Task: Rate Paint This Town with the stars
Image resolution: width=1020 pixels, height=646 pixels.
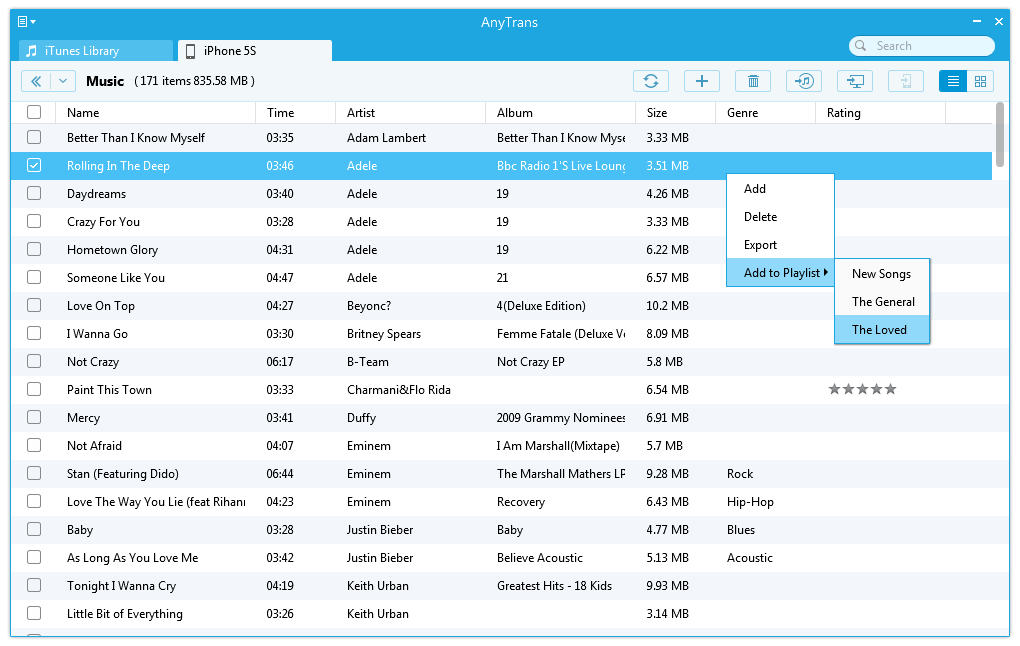Action: point(862,389)
